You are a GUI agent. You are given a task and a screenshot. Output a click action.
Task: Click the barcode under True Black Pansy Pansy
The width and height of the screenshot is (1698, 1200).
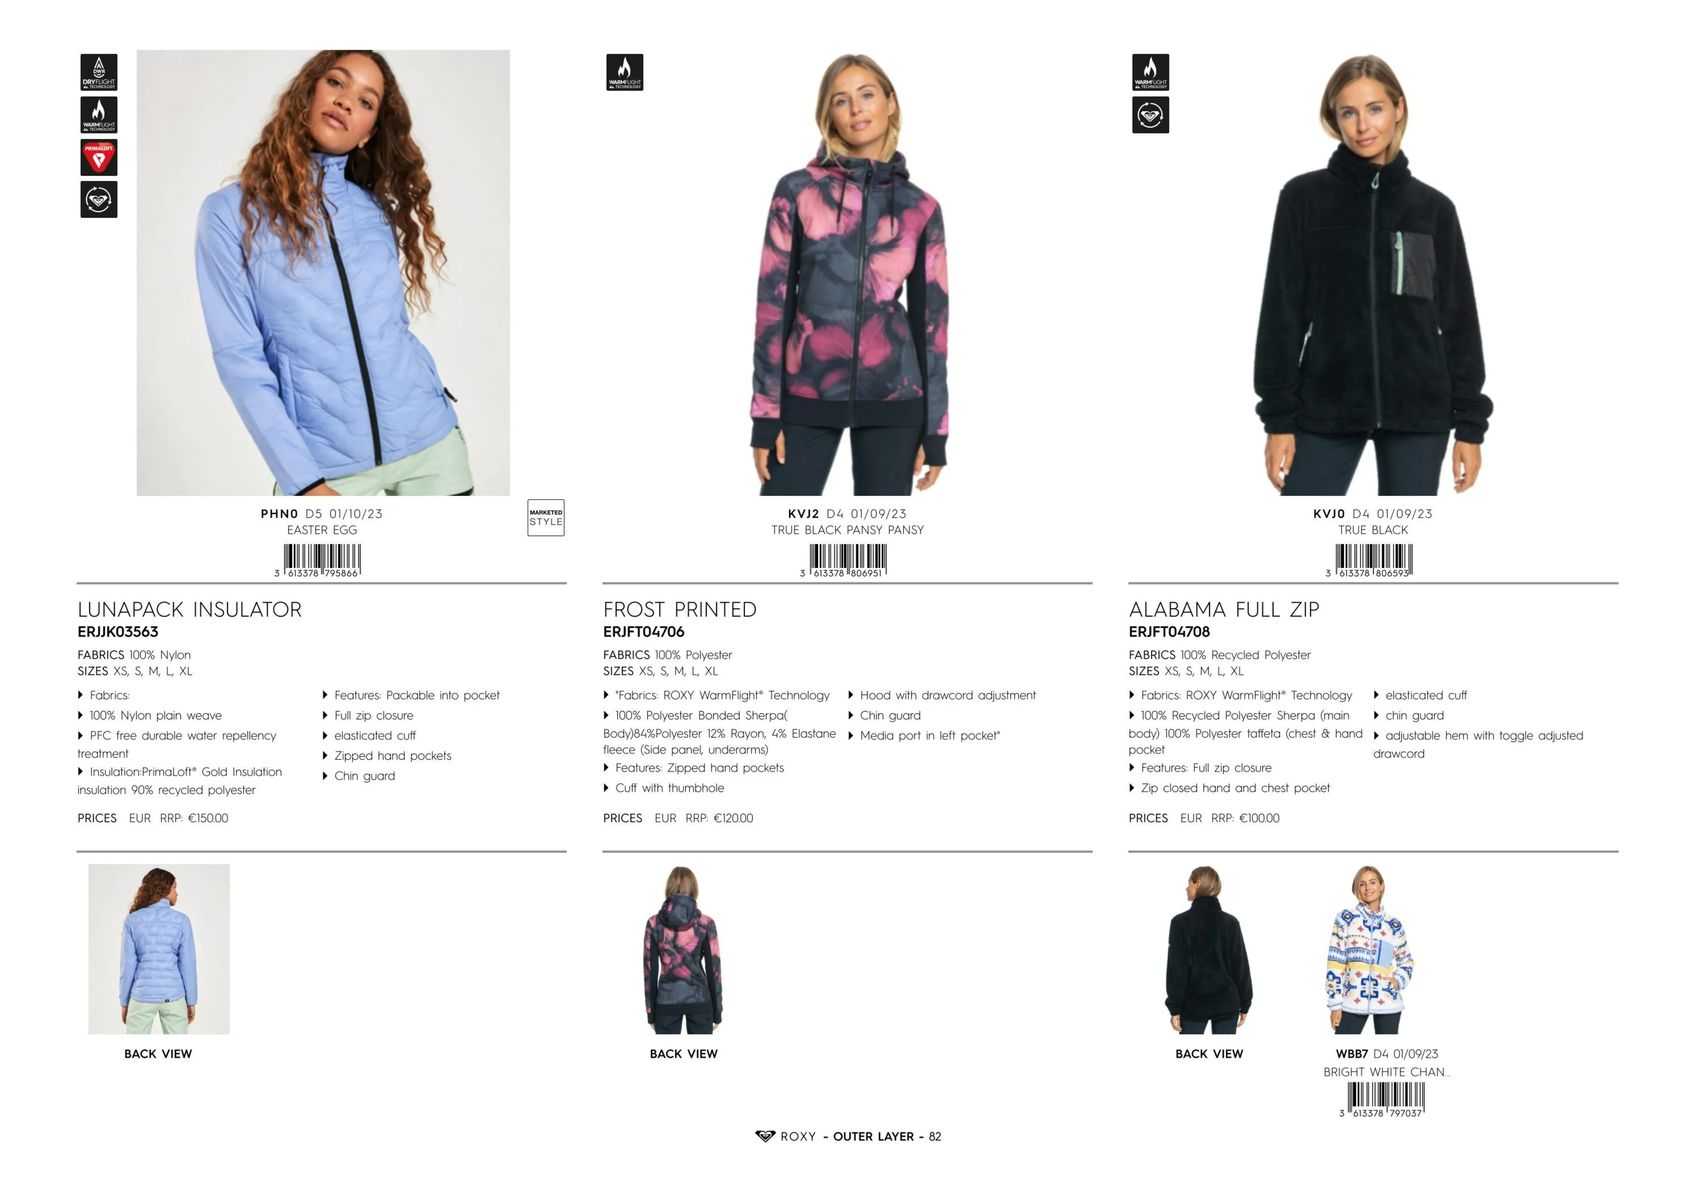847,561
